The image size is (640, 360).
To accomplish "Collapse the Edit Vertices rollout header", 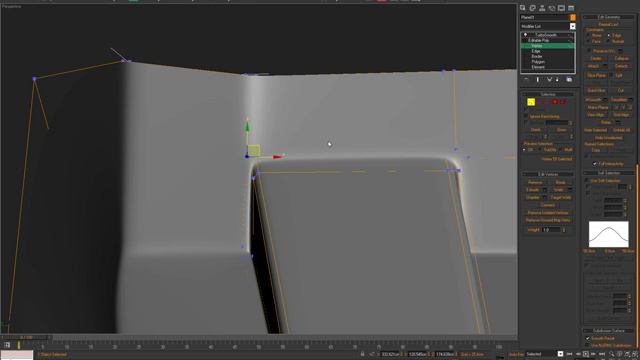I will 548,174.
